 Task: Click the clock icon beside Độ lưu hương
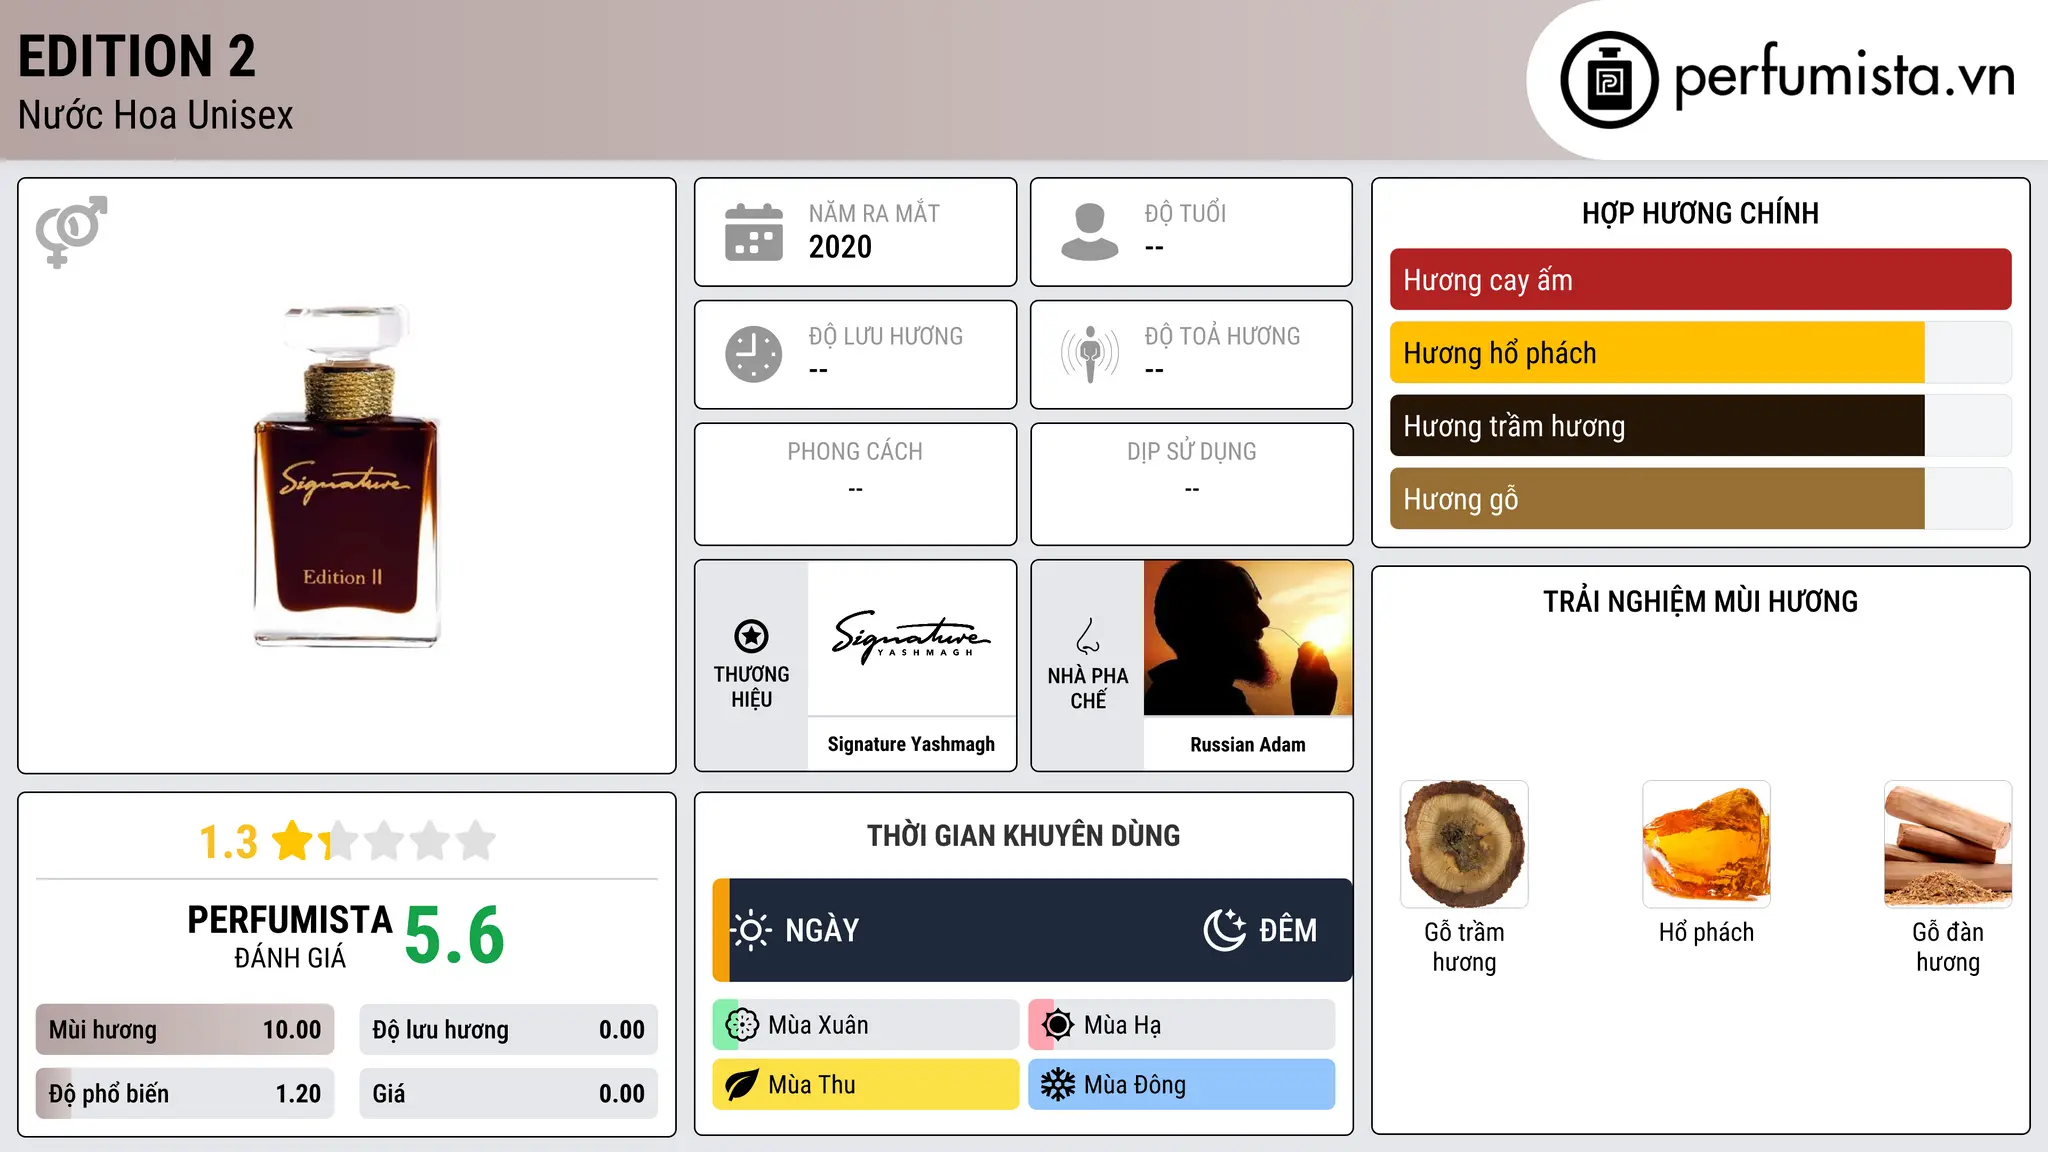tap(754, 354)
